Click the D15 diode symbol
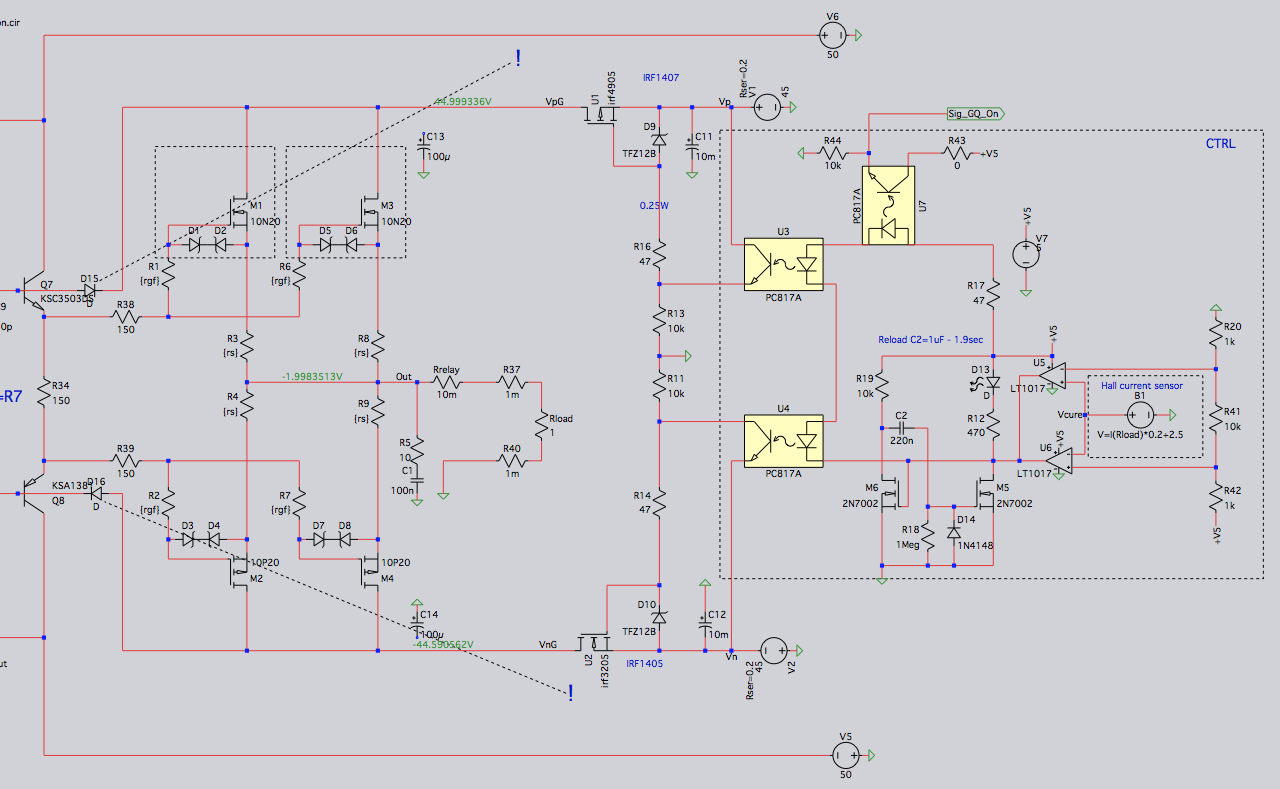This screenshot has height=789, width=1280. [89, 291]
